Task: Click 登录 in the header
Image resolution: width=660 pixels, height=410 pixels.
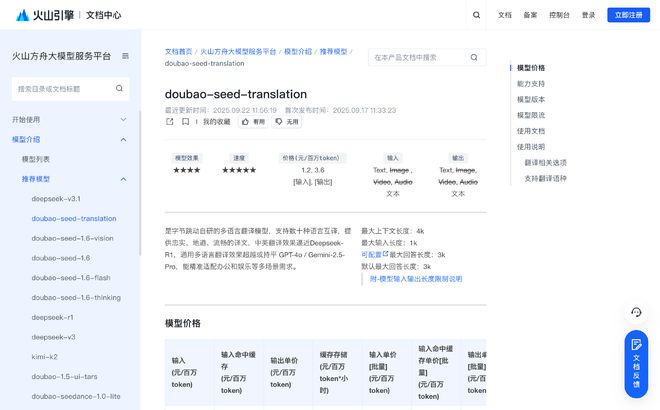Action: coord(588,15)
